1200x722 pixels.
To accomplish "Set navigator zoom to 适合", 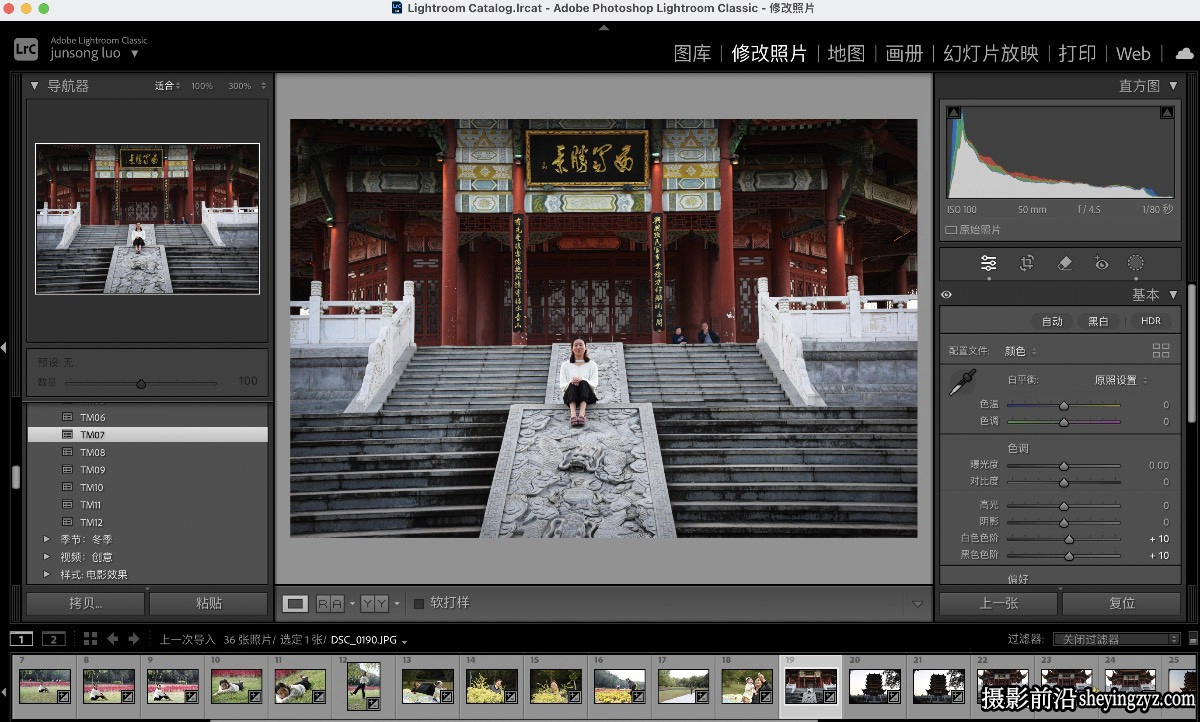I will pyautogui.click(x=167, y=86).
